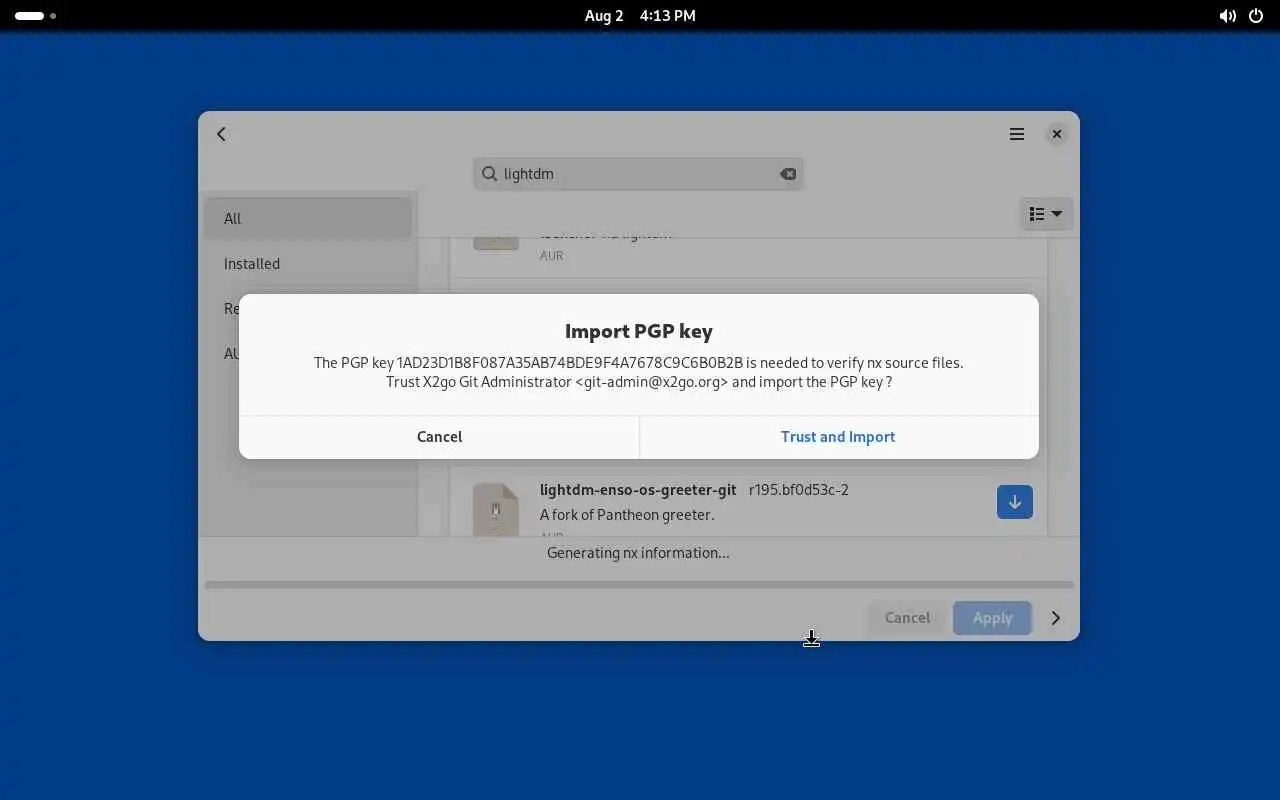Go back using the header arrow

[x=222, y=134]
